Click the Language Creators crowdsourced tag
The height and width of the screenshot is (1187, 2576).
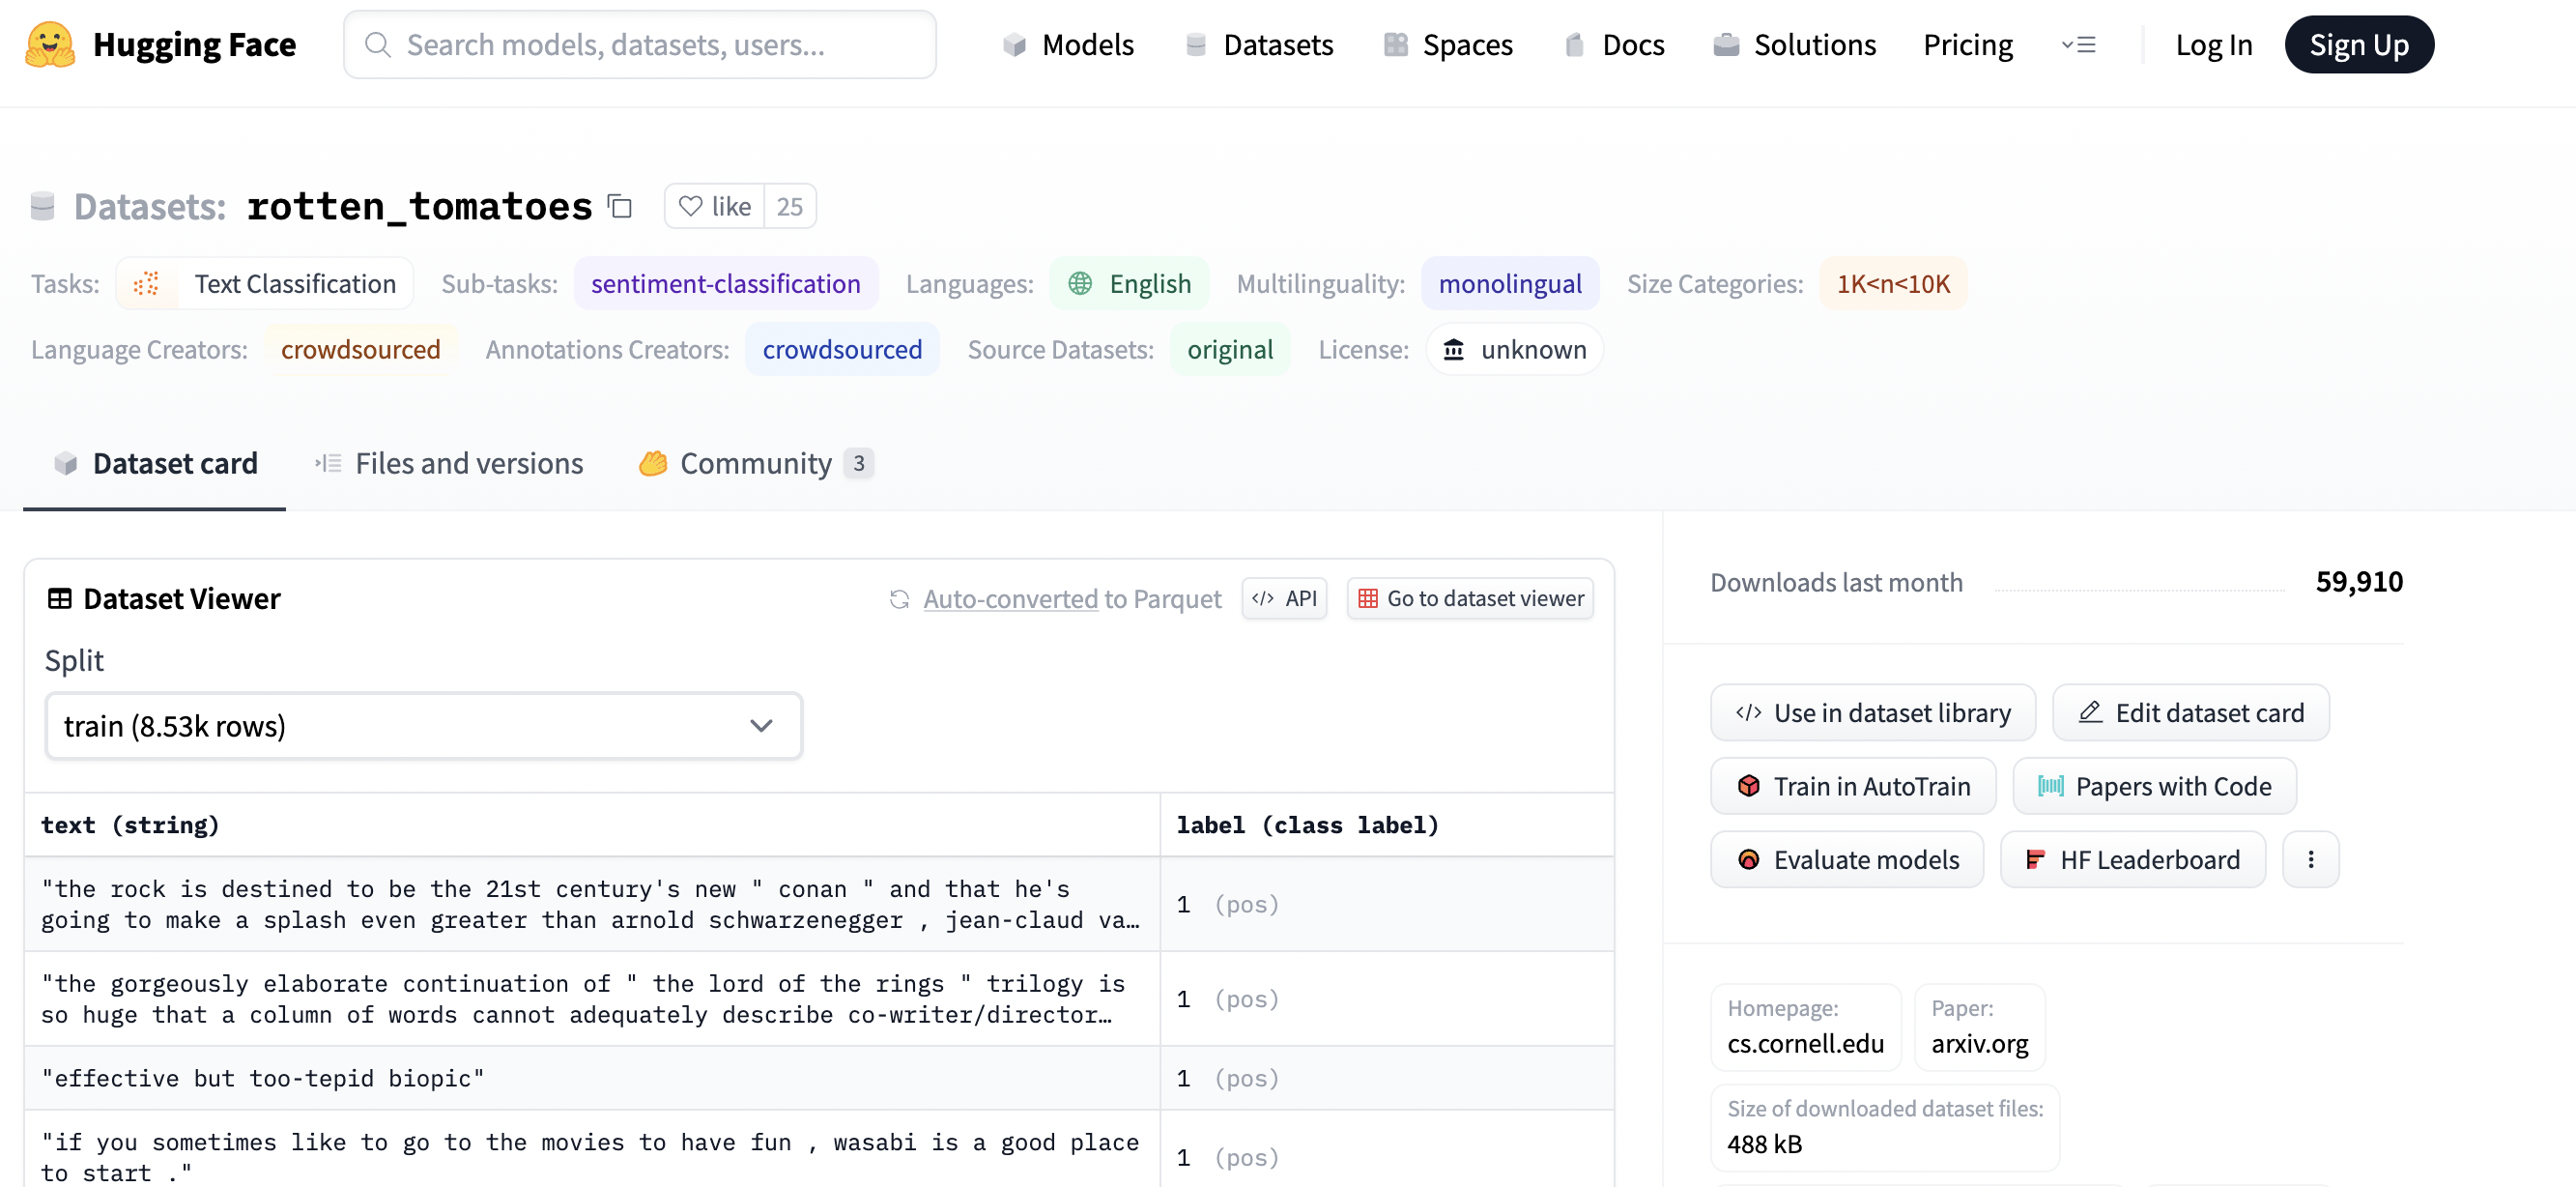pyautogui.click(x=360, y=350)
